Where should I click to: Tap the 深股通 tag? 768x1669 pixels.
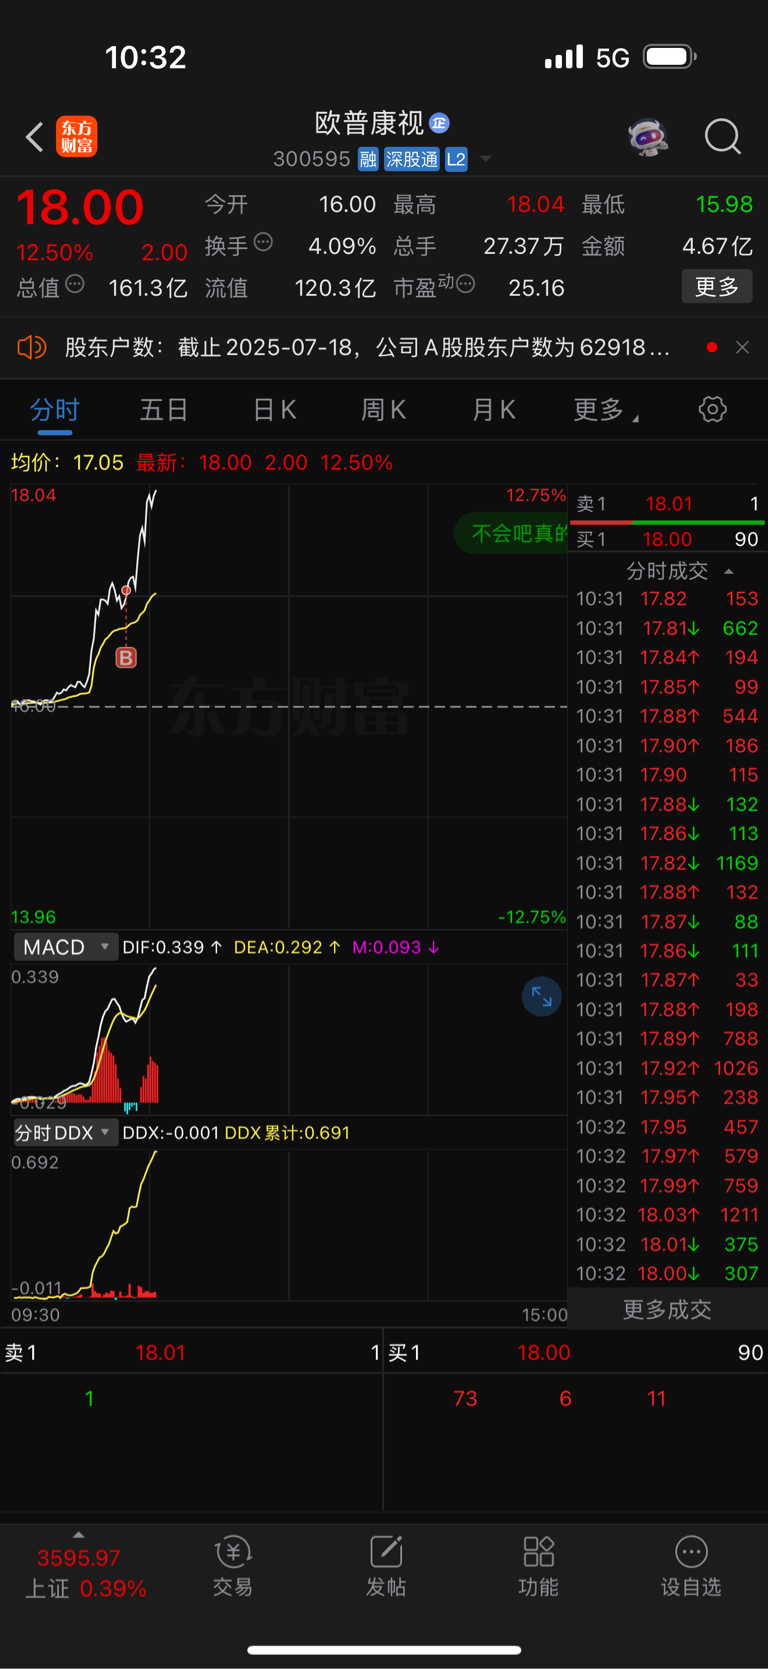pyautogui.click(x=412, y=159)
